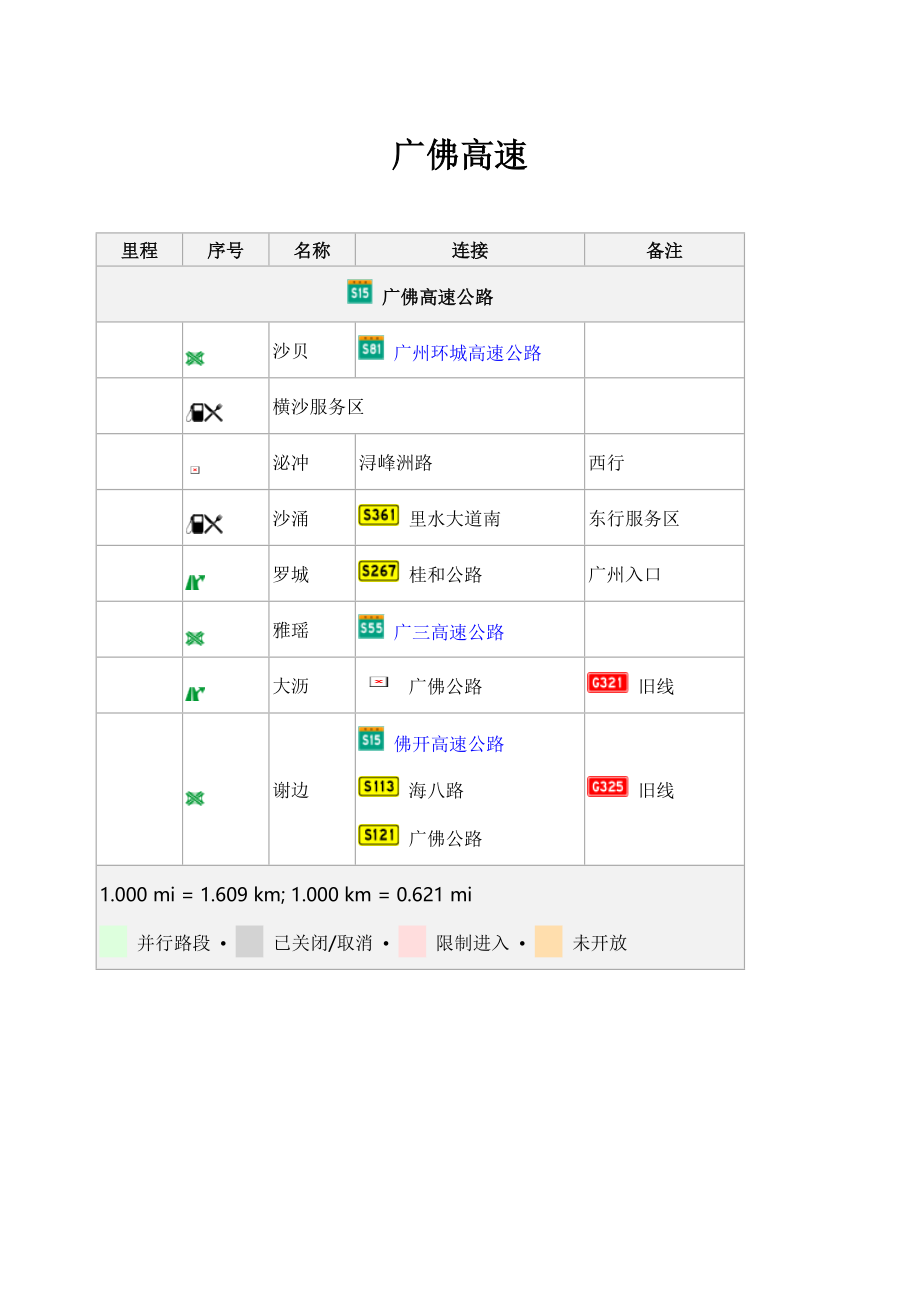Viewport: 920px width, 1302px height.
Task: Open the 广三高速公路 link
Action: (449, 632)
